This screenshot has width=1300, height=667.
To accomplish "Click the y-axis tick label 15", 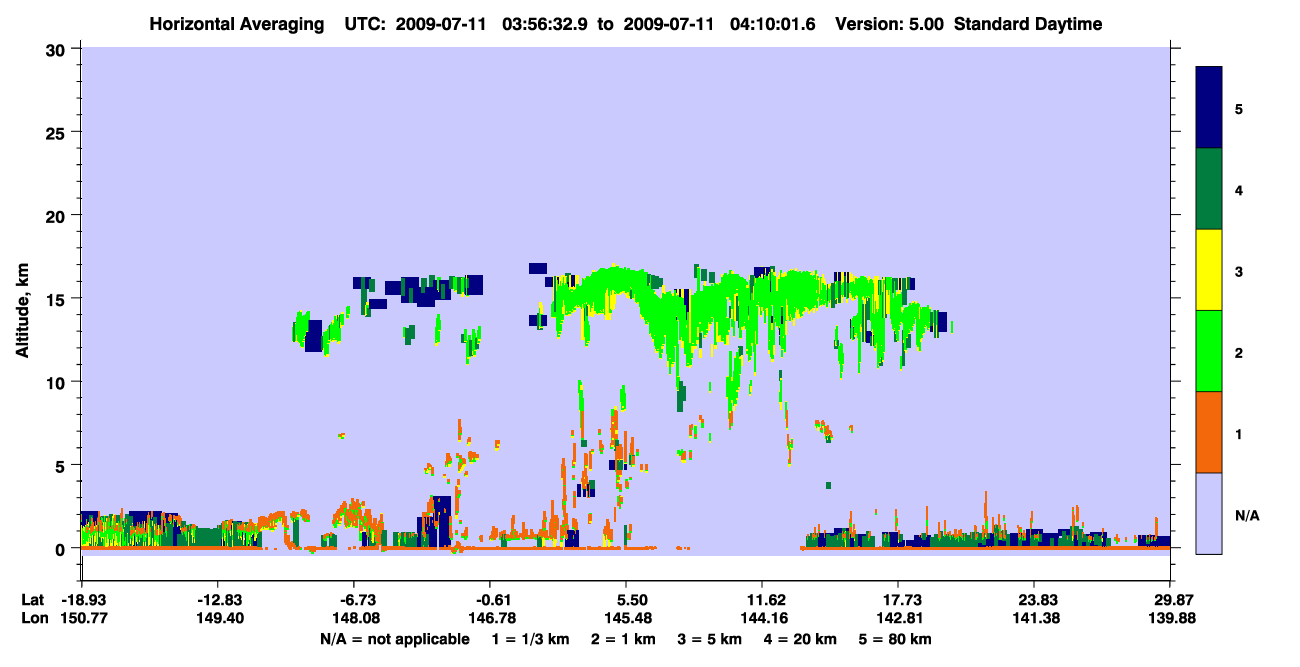I will pyautogui.click(x=58, y=299).
